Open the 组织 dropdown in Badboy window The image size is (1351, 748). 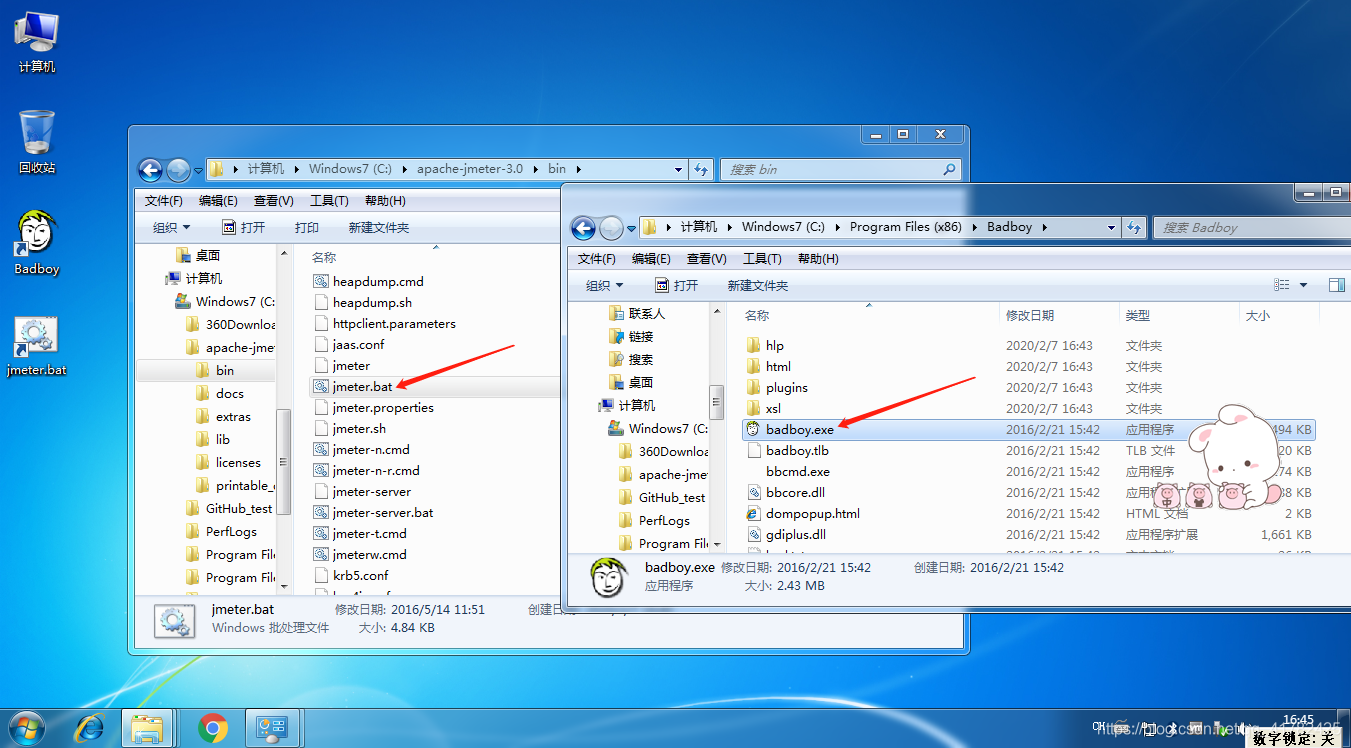pos(604,286)
